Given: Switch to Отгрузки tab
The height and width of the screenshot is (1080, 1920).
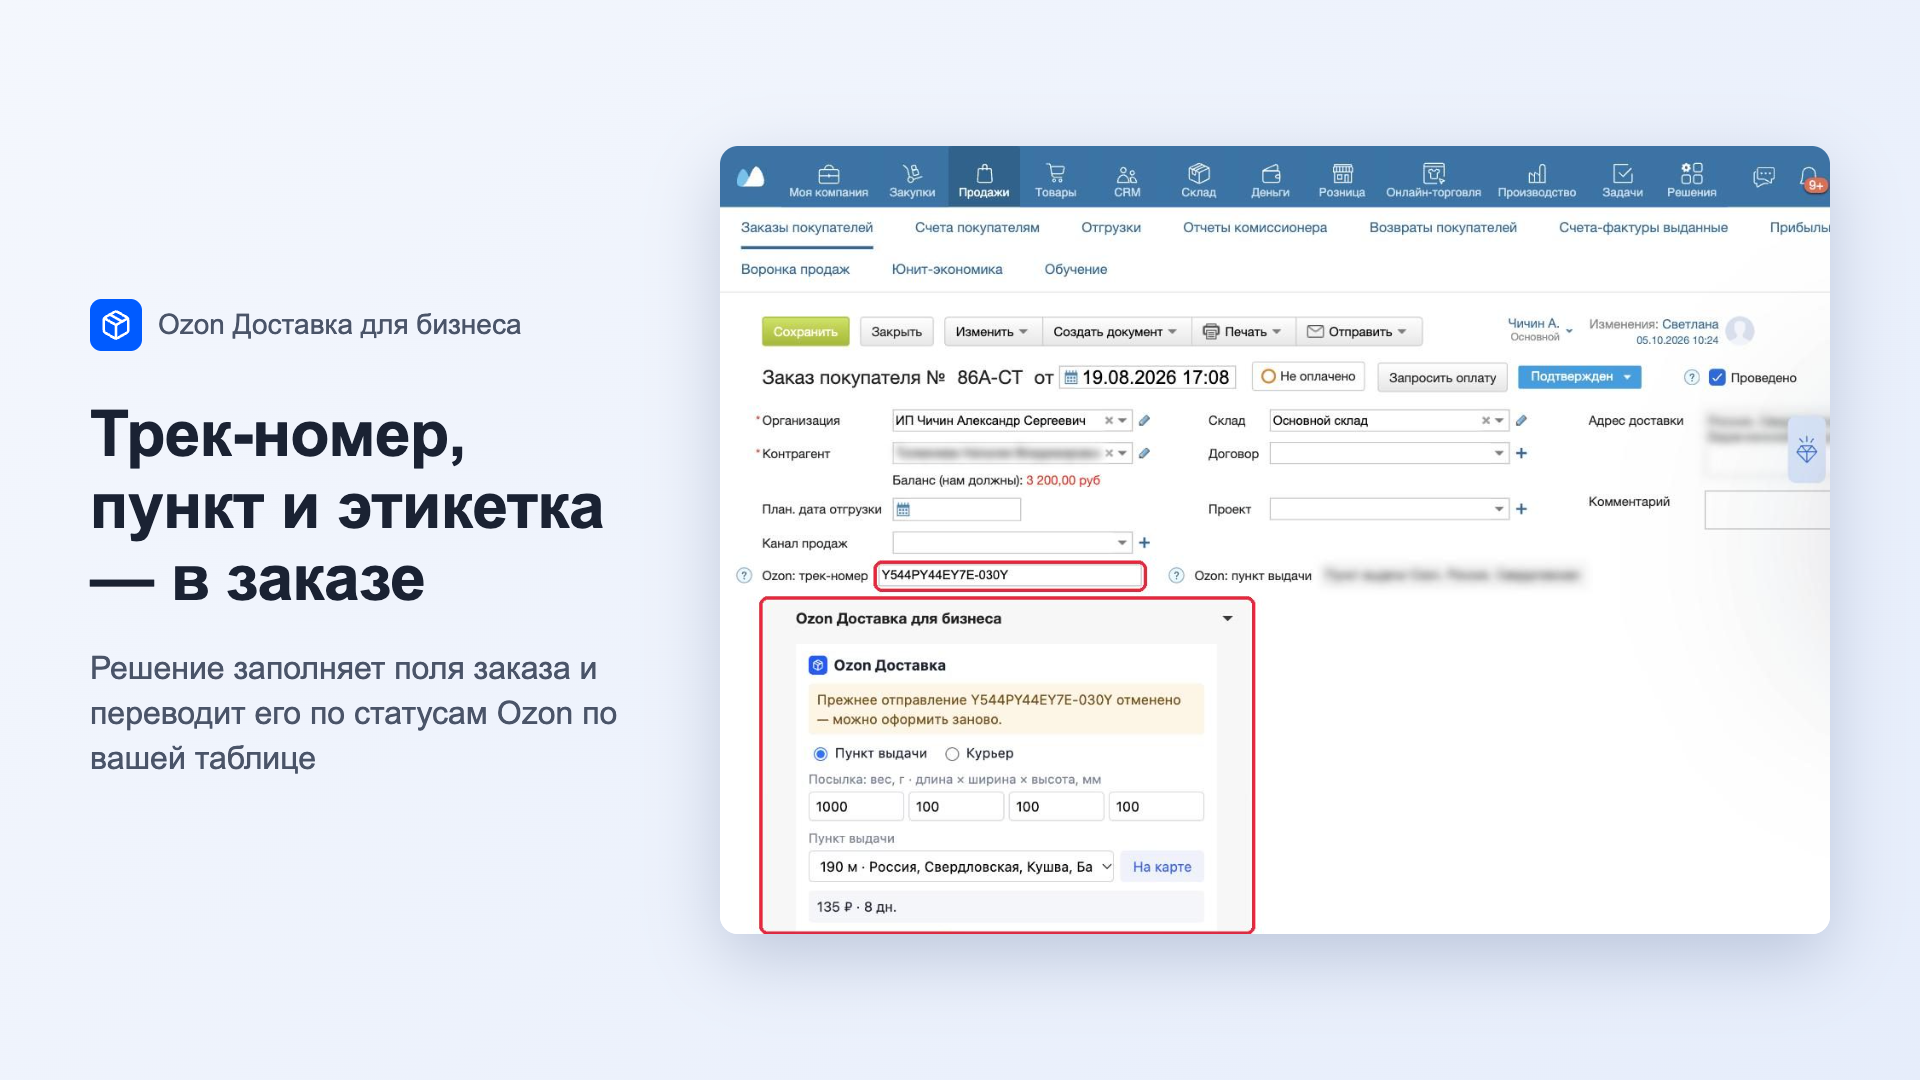Looking at the screenshot, I should [1111, 228].
